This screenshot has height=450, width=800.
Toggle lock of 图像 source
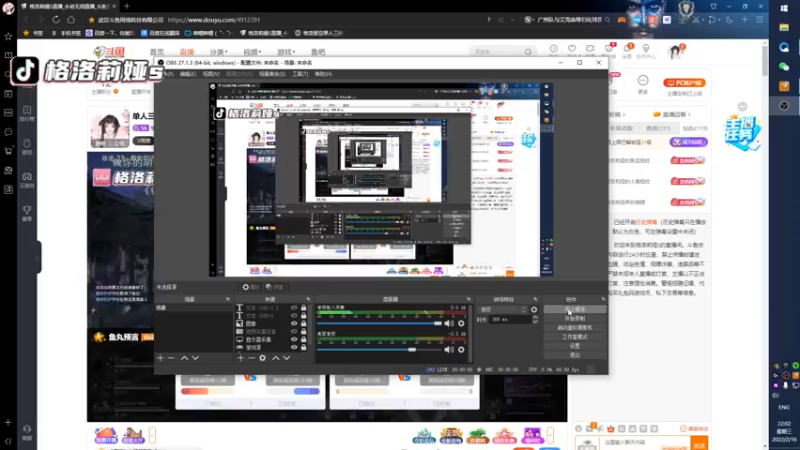point(304,323)
